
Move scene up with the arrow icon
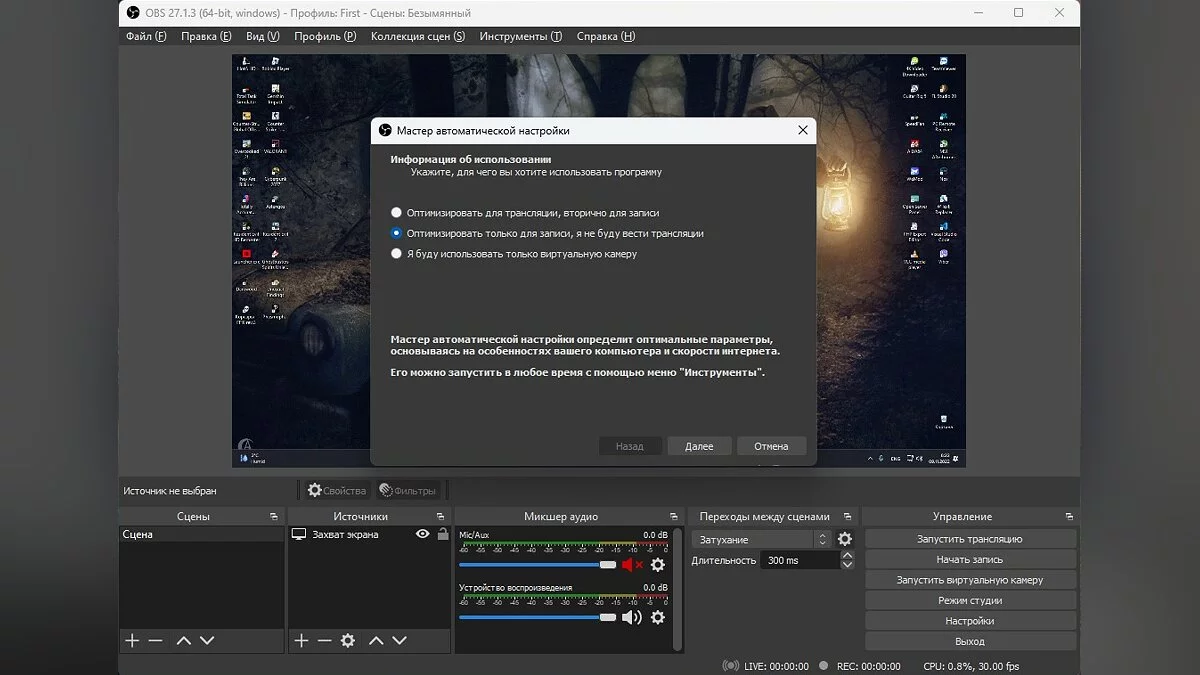tap(183, 640)
